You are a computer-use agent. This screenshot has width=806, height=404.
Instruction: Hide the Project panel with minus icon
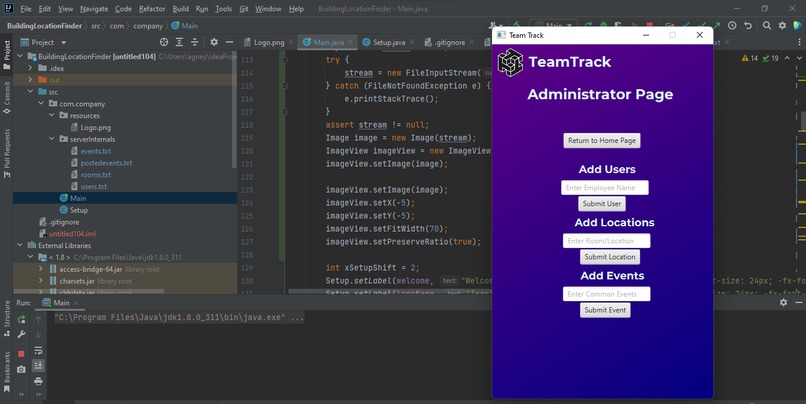229,42
